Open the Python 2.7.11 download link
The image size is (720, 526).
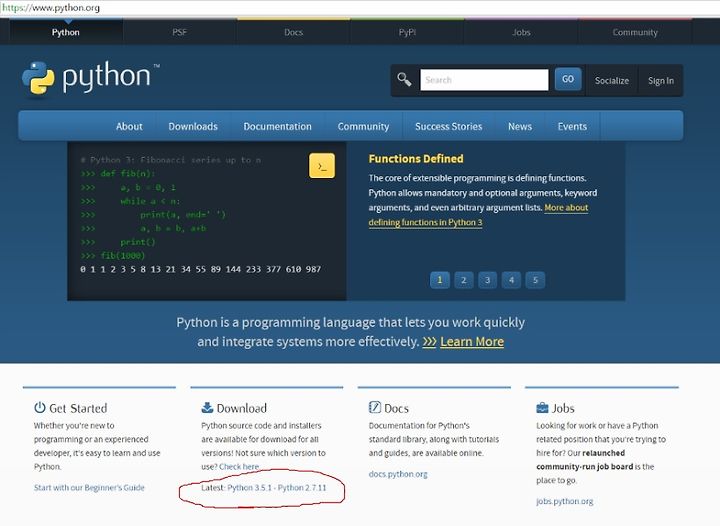pos(302,487)
